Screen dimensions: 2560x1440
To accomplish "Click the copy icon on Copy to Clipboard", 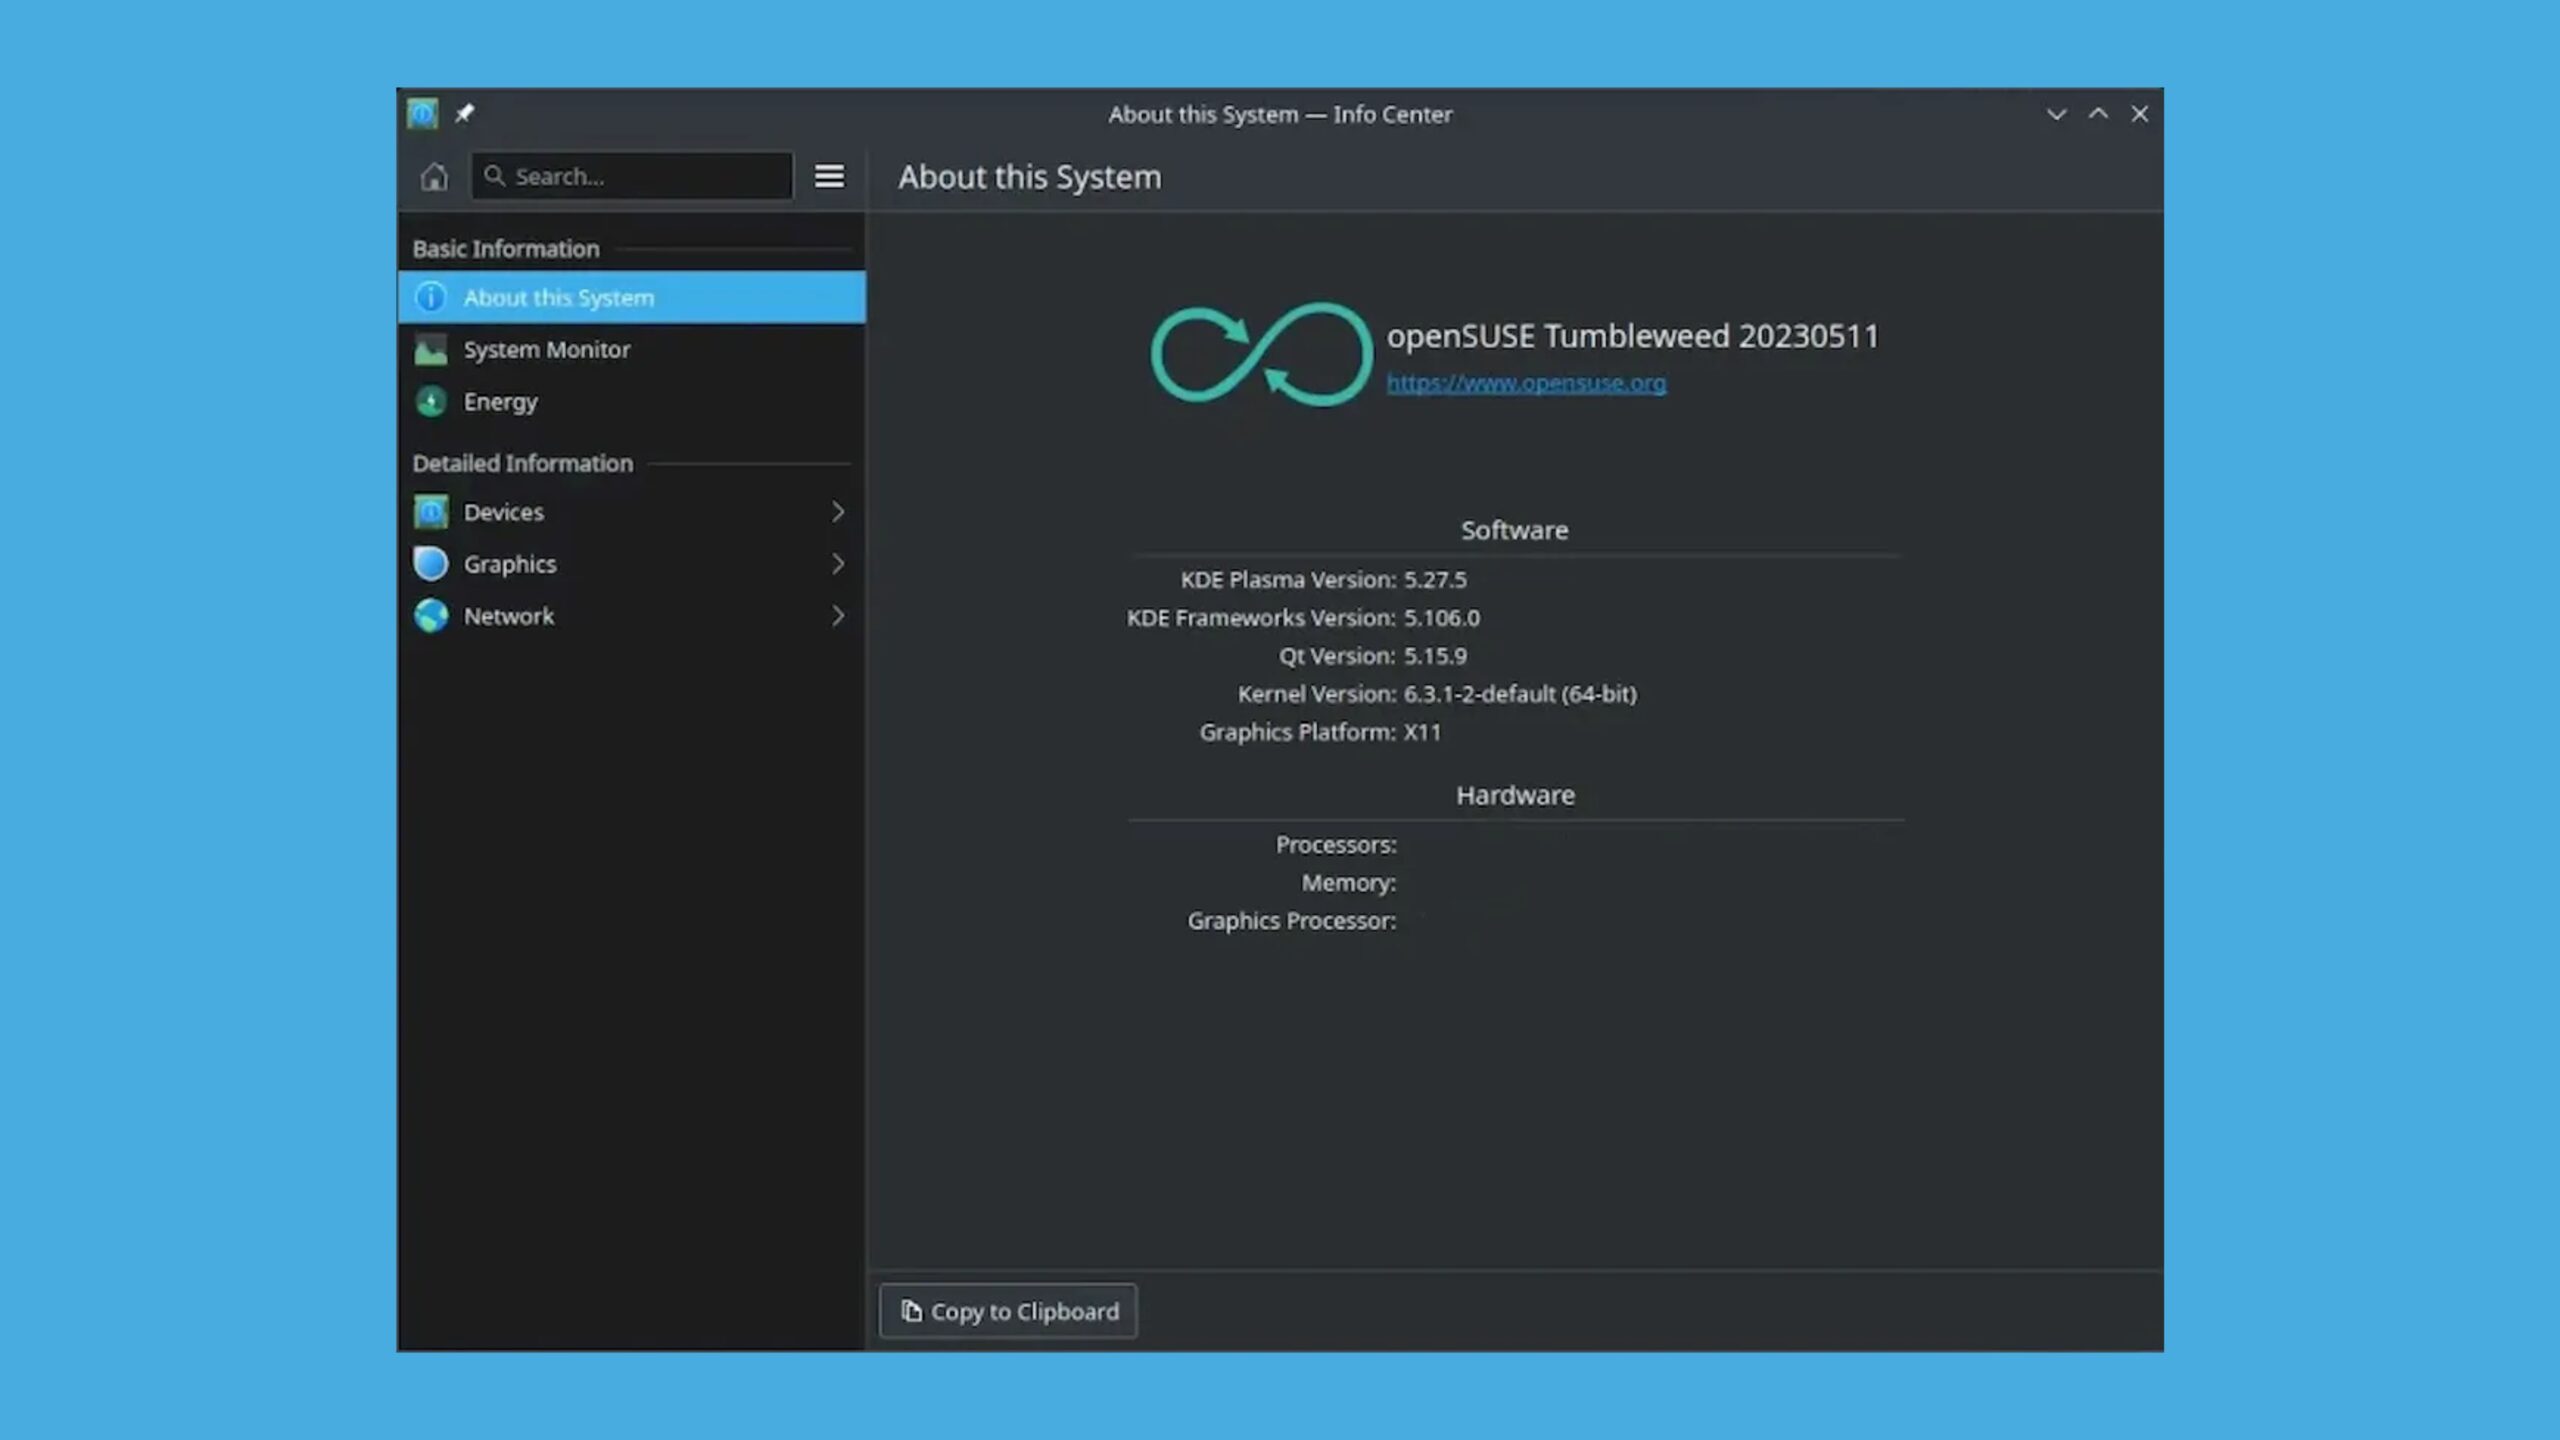I will [911, 1310].
